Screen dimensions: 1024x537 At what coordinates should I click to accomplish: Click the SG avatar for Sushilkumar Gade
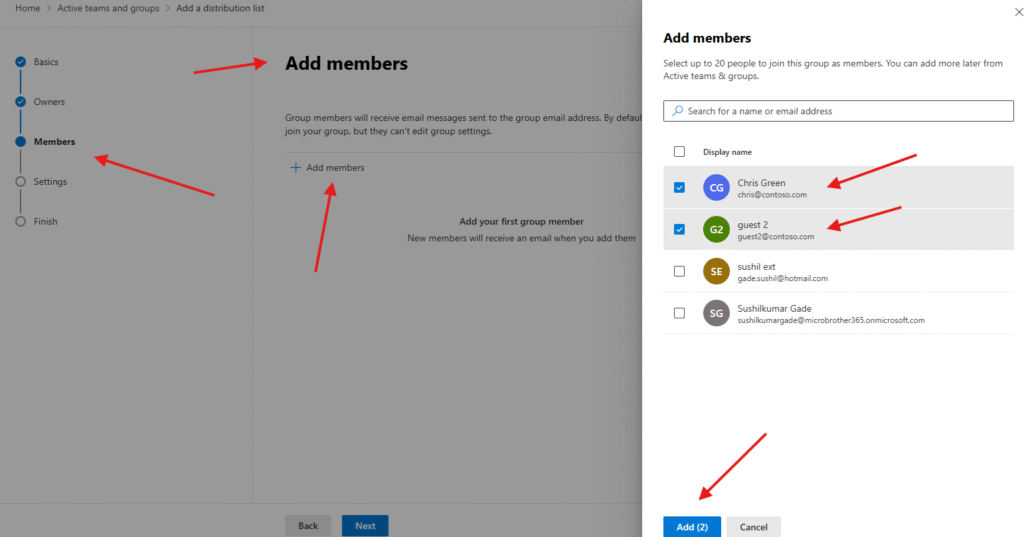click(x=715, y=313)
